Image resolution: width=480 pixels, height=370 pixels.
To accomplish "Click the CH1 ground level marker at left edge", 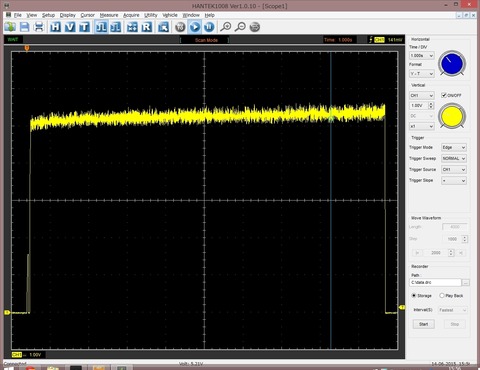I will (7, 312).
